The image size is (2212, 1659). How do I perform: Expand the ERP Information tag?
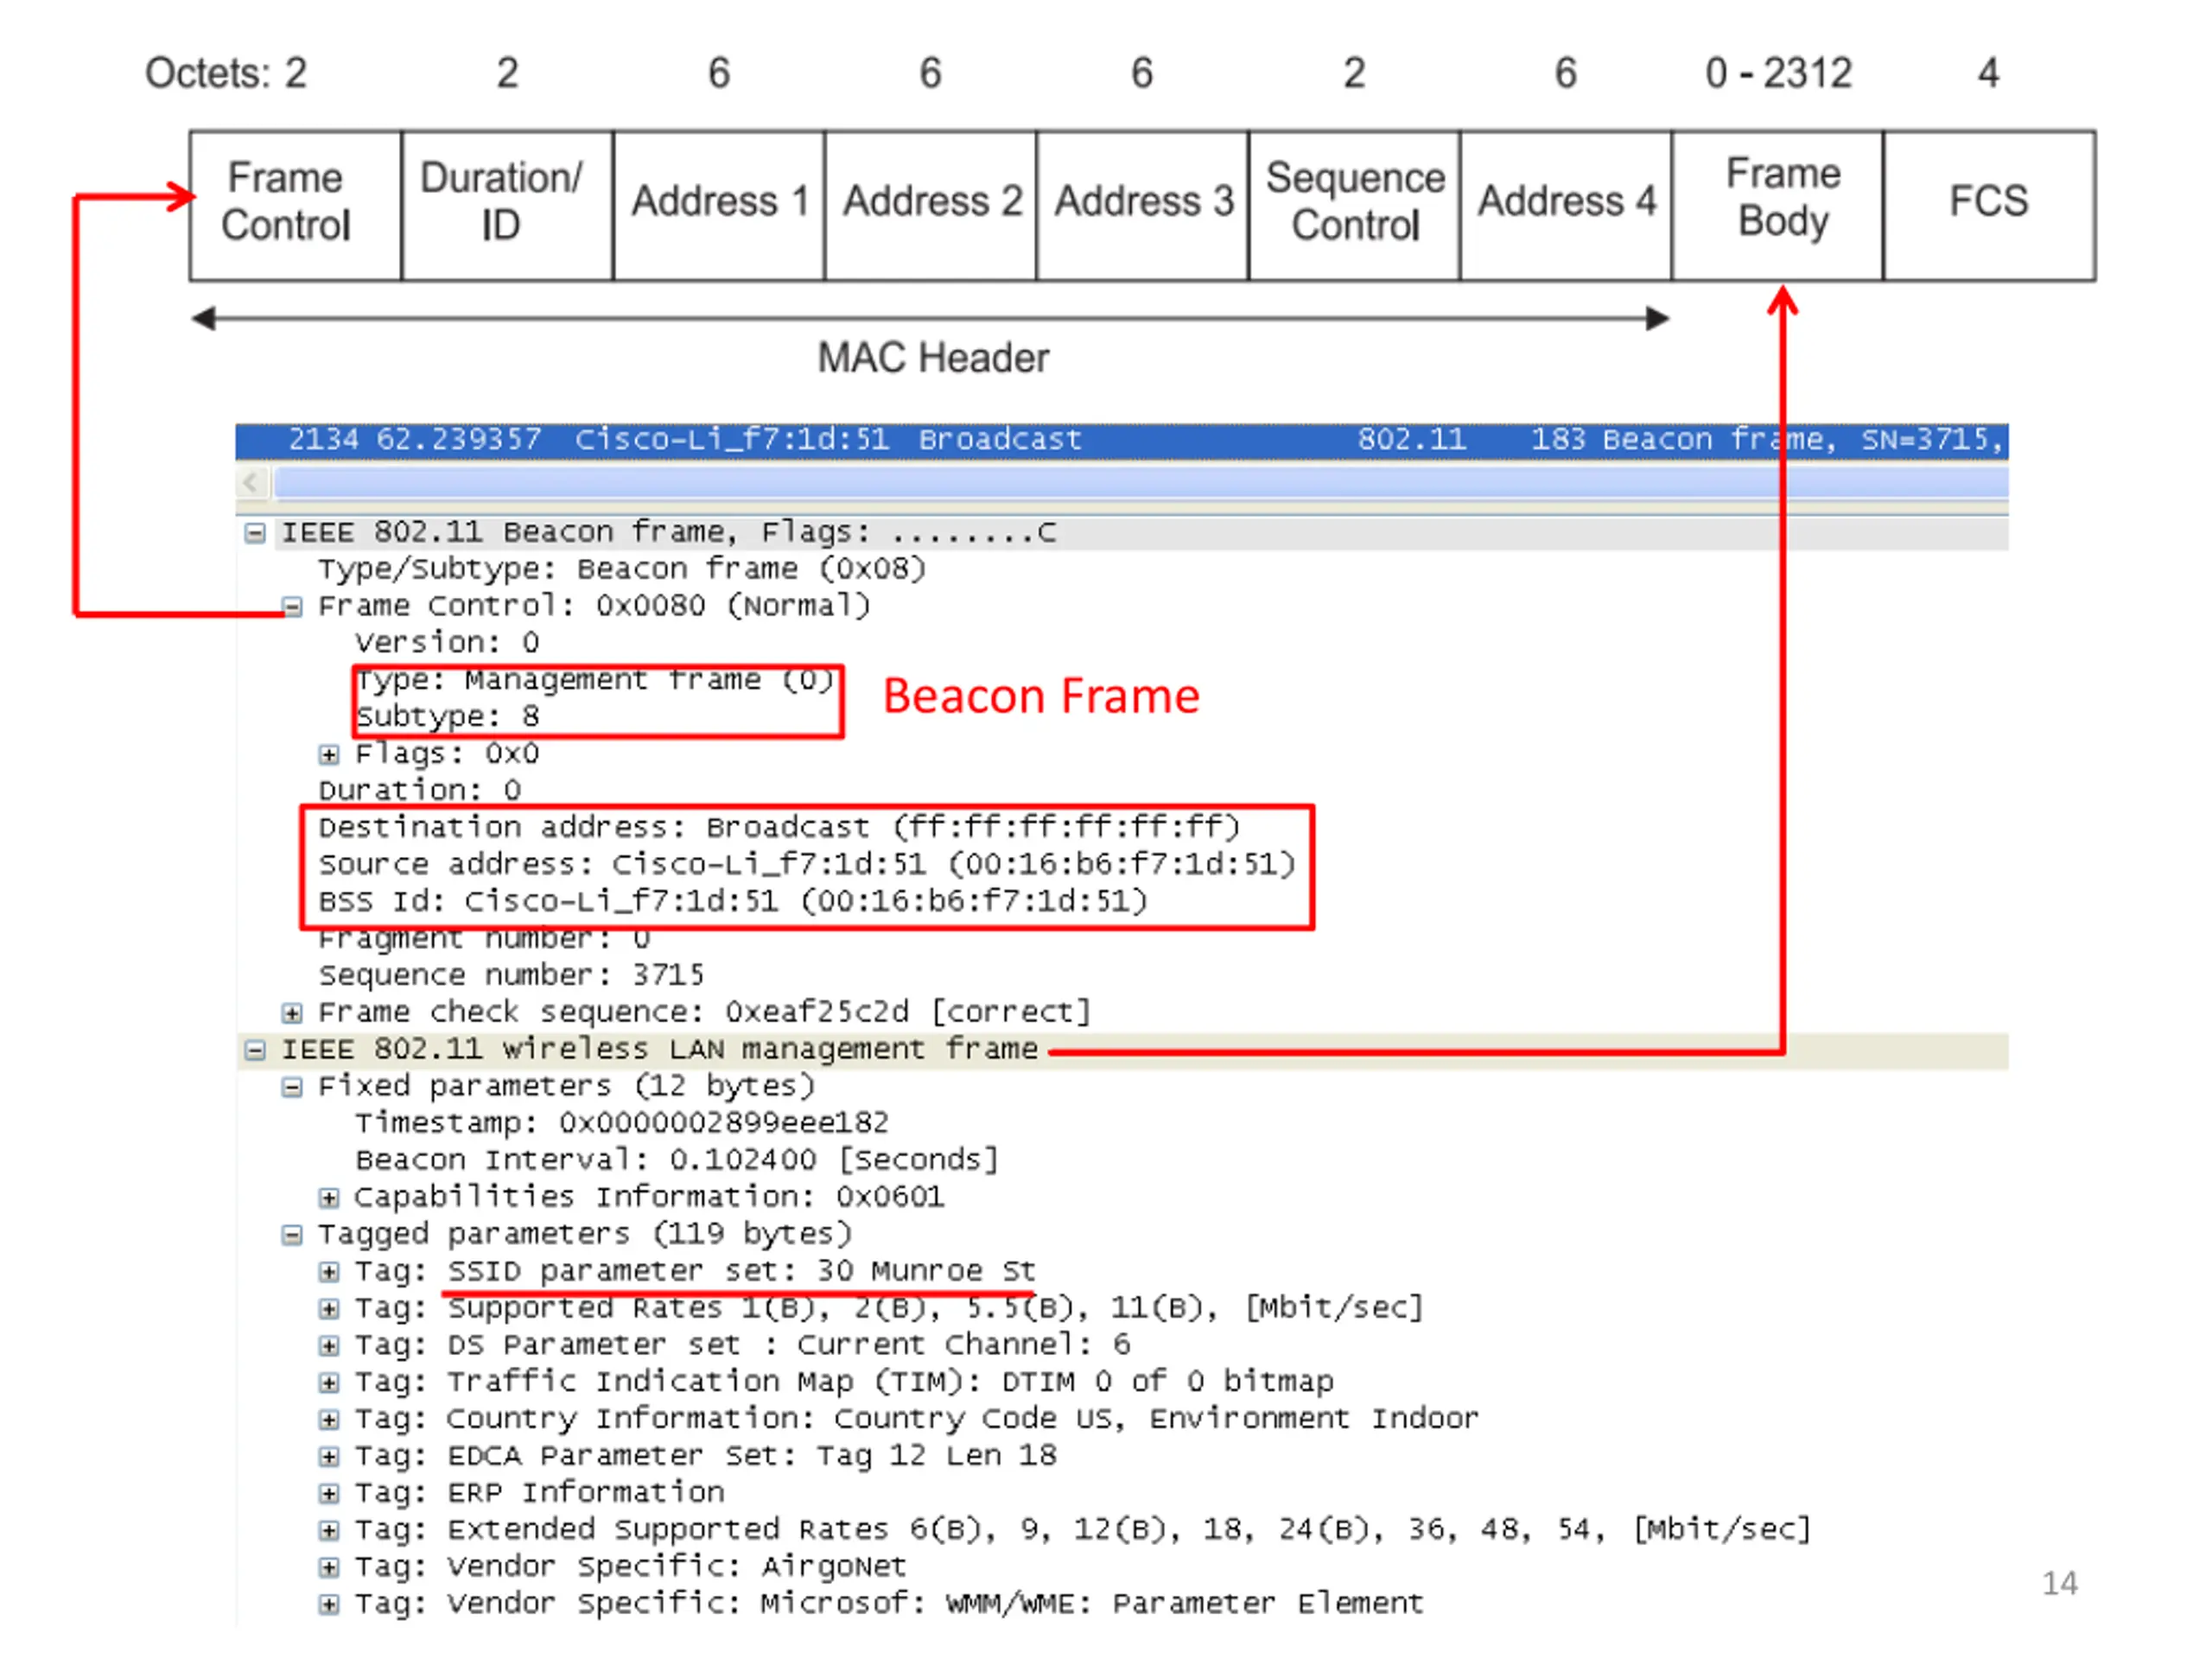[x=329, y=1495]
